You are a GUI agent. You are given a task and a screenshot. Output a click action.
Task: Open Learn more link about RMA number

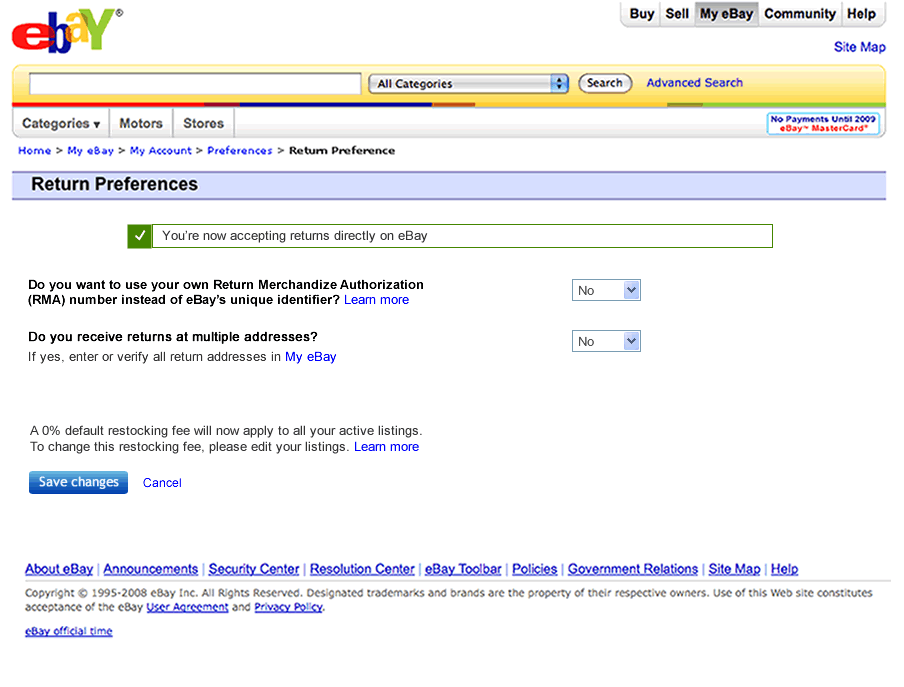tap(376, 300)
